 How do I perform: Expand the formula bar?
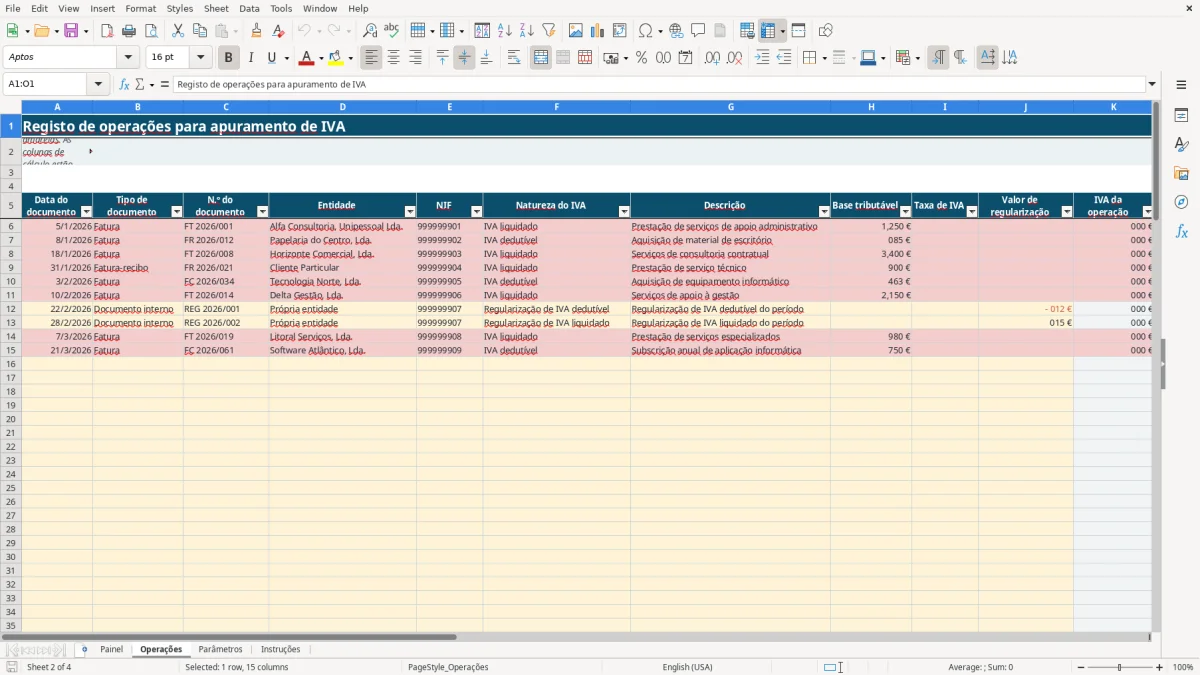(1152, 84)
